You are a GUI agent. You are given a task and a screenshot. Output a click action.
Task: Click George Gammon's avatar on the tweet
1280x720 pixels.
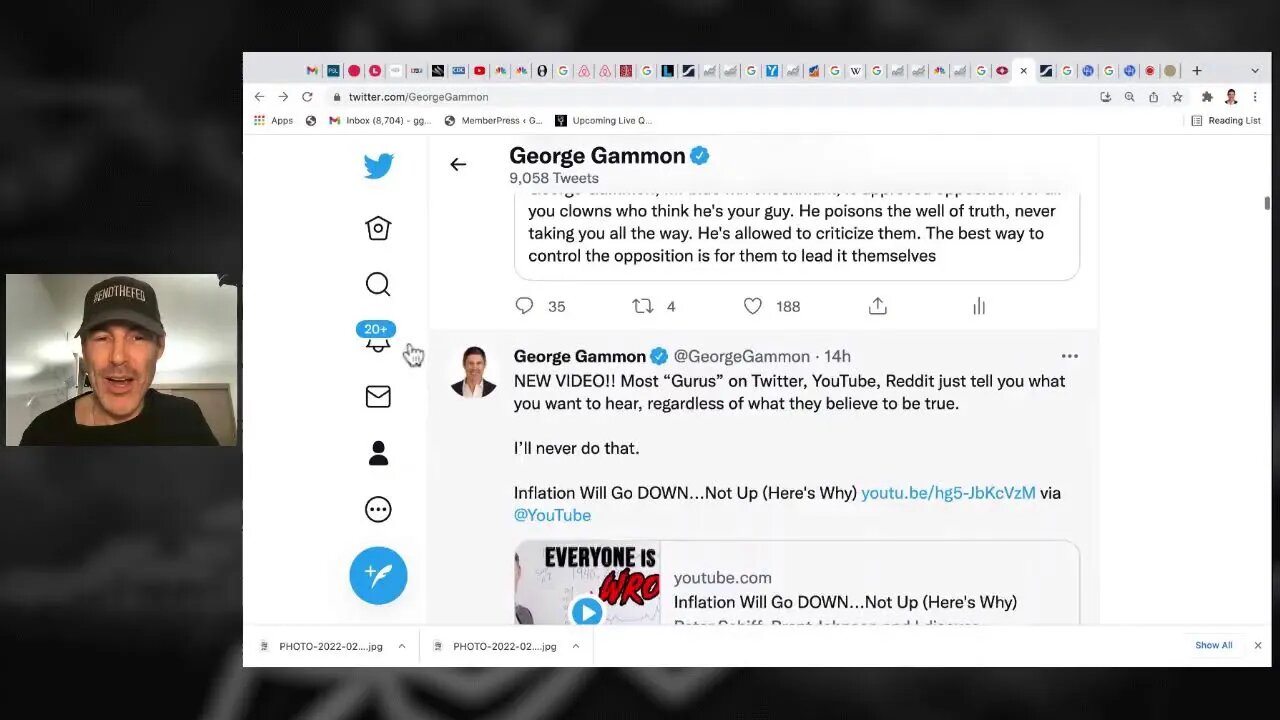pos(474,372)
